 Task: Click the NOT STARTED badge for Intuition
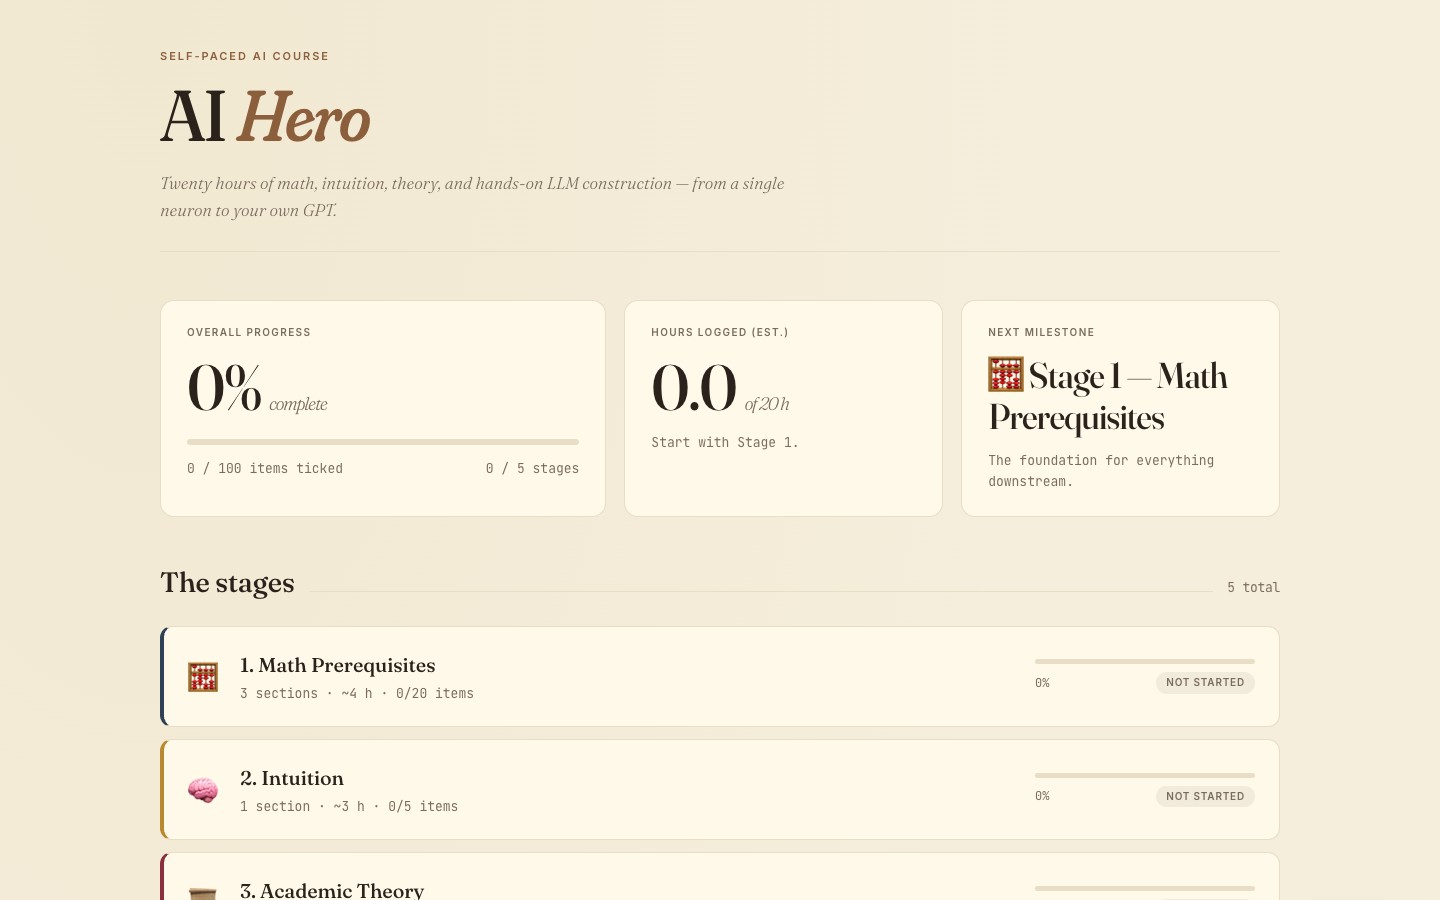1205,797
